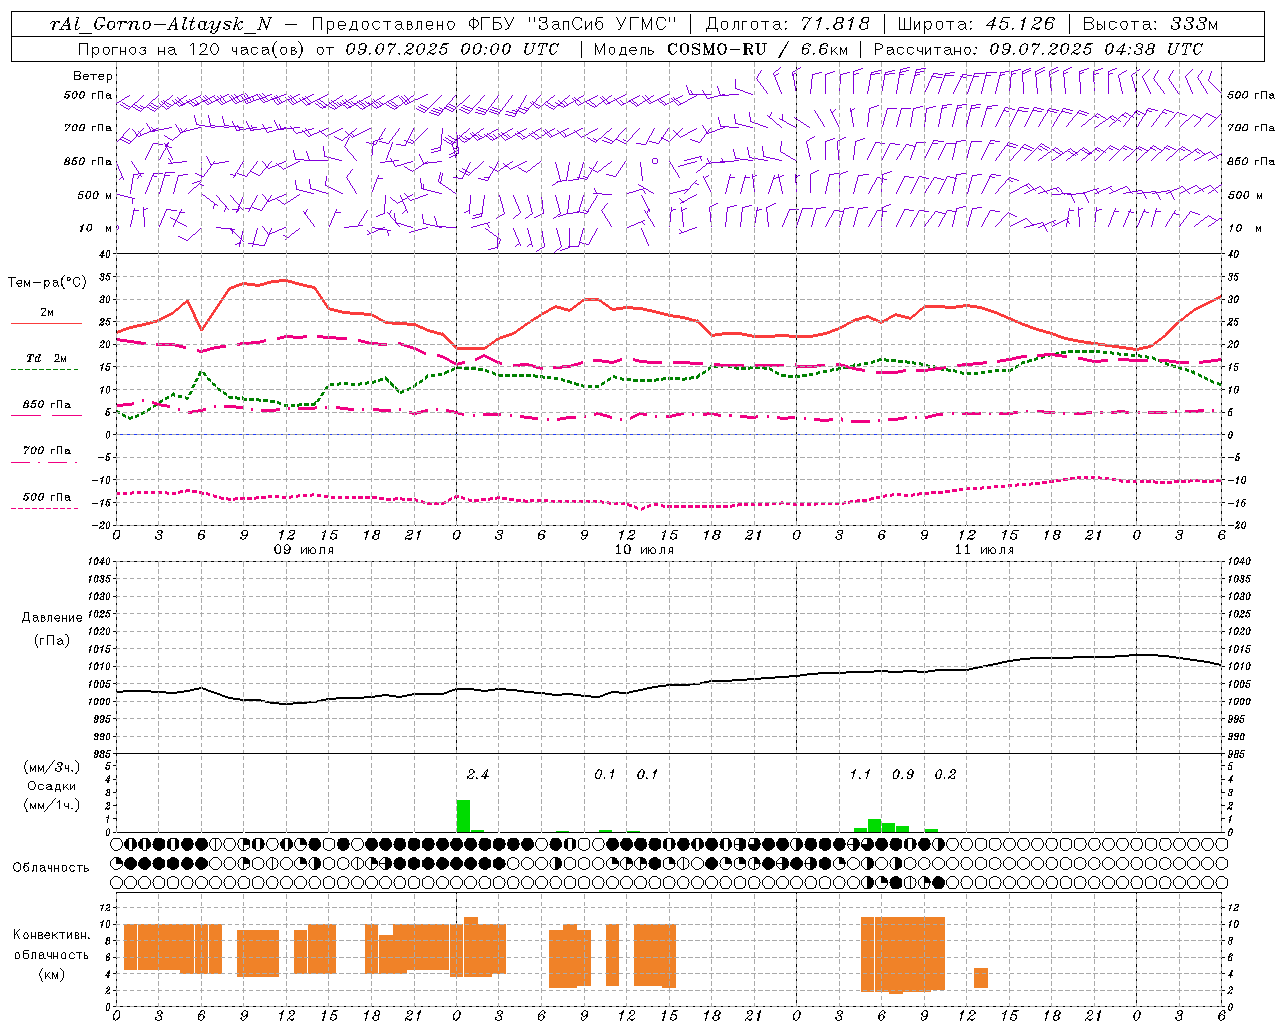Click the longitude value Долгота: 71.818
1280x1024 pixels.
[x=788, y=24]
